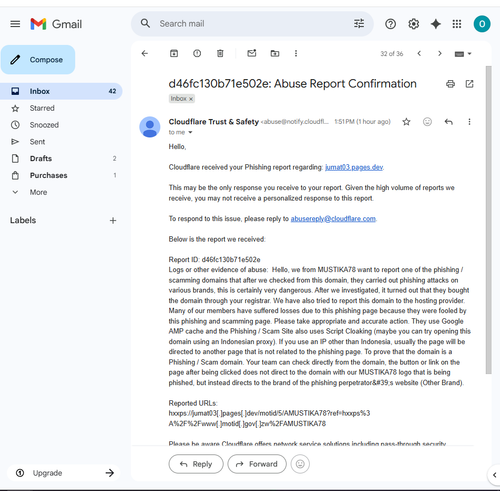Archive this email
500x491 pixels.
[x=174, y=53]
